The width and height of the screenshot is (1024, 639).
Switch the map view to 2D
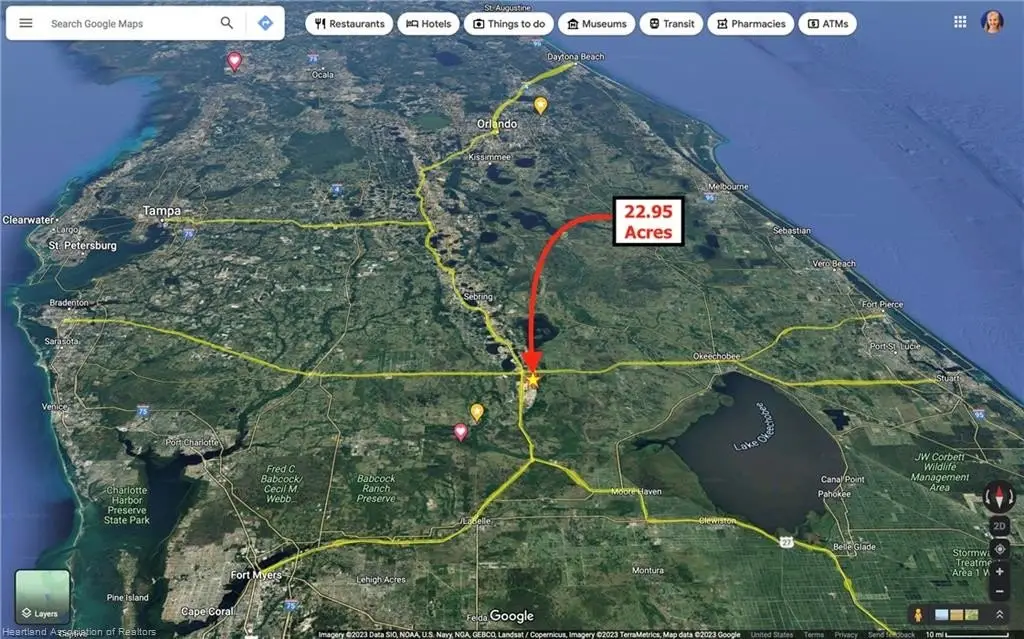pyautogui.click(x=999, y=526)
